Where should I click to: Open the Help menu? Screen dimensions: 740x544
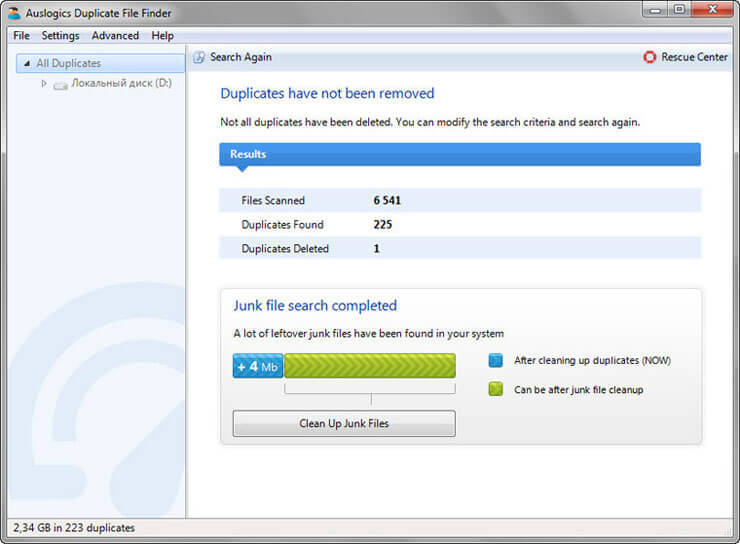[x=162, y=36]
